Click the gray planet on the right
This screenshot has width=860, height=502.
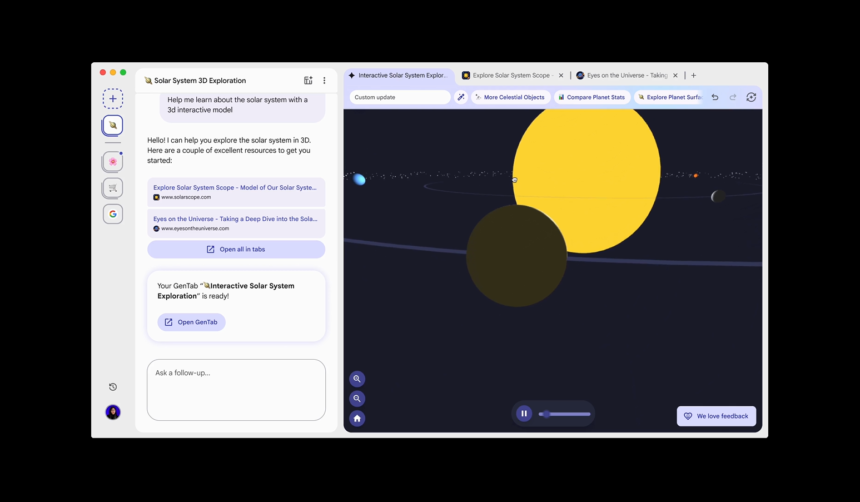click(717, 196)
